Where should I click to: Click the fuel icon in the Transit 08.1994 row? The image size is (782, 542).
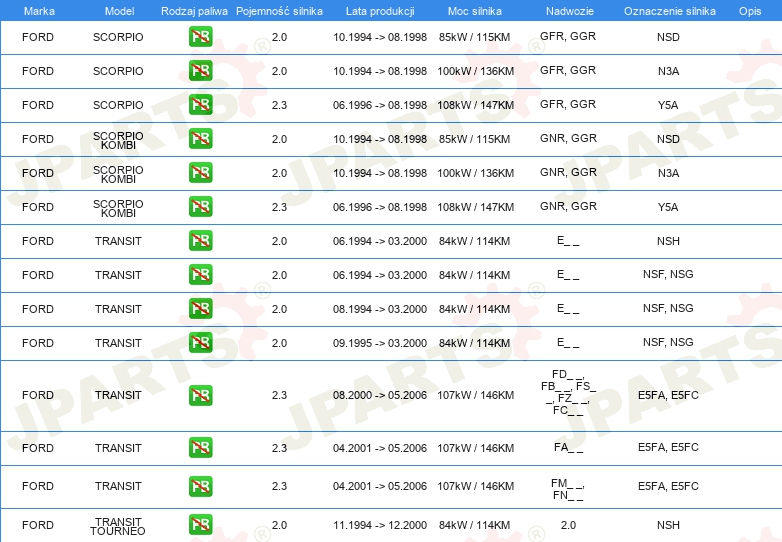pyautogui.click(x=200, y=308)
